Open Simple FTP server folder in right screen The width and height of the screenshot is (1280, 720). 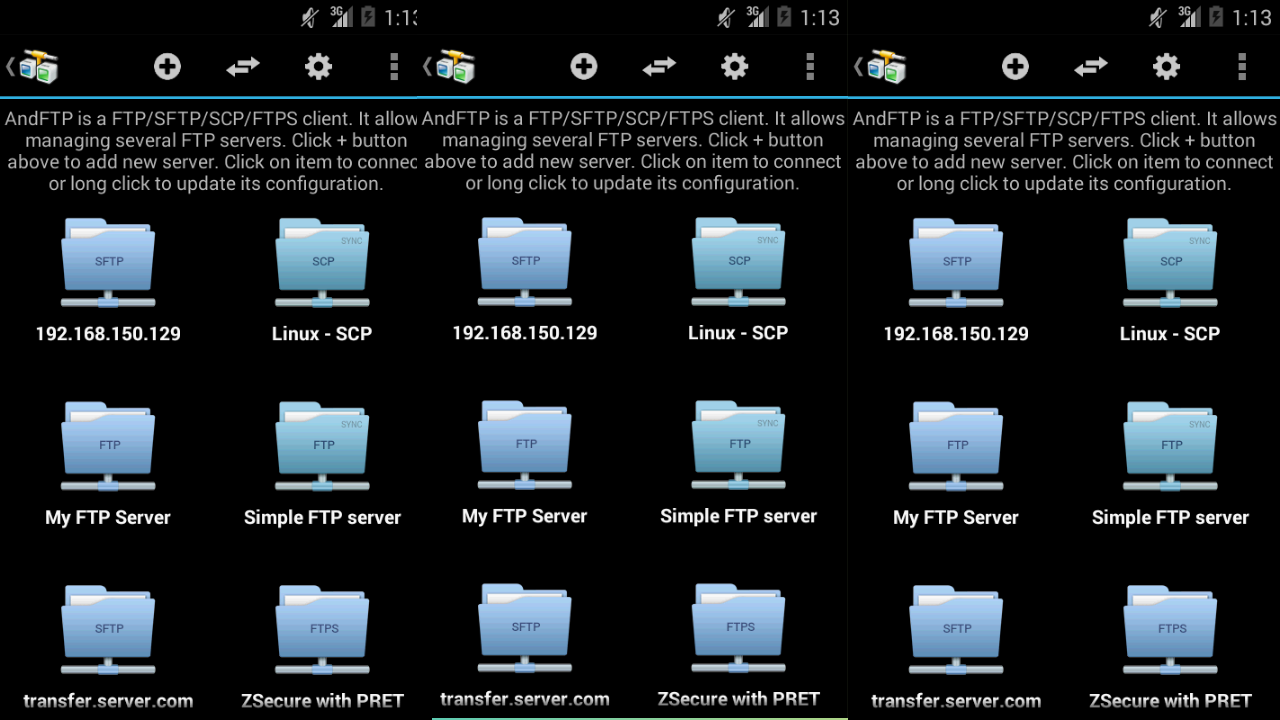point(1170,447)
